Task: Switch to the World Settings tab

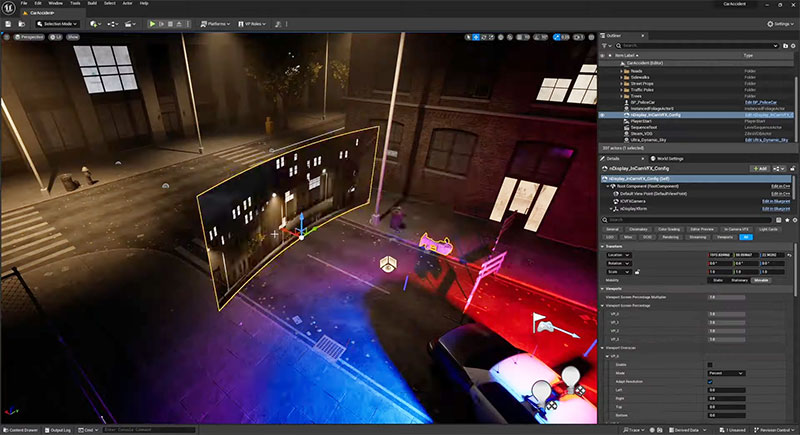Action: click(x=667, y=158)
